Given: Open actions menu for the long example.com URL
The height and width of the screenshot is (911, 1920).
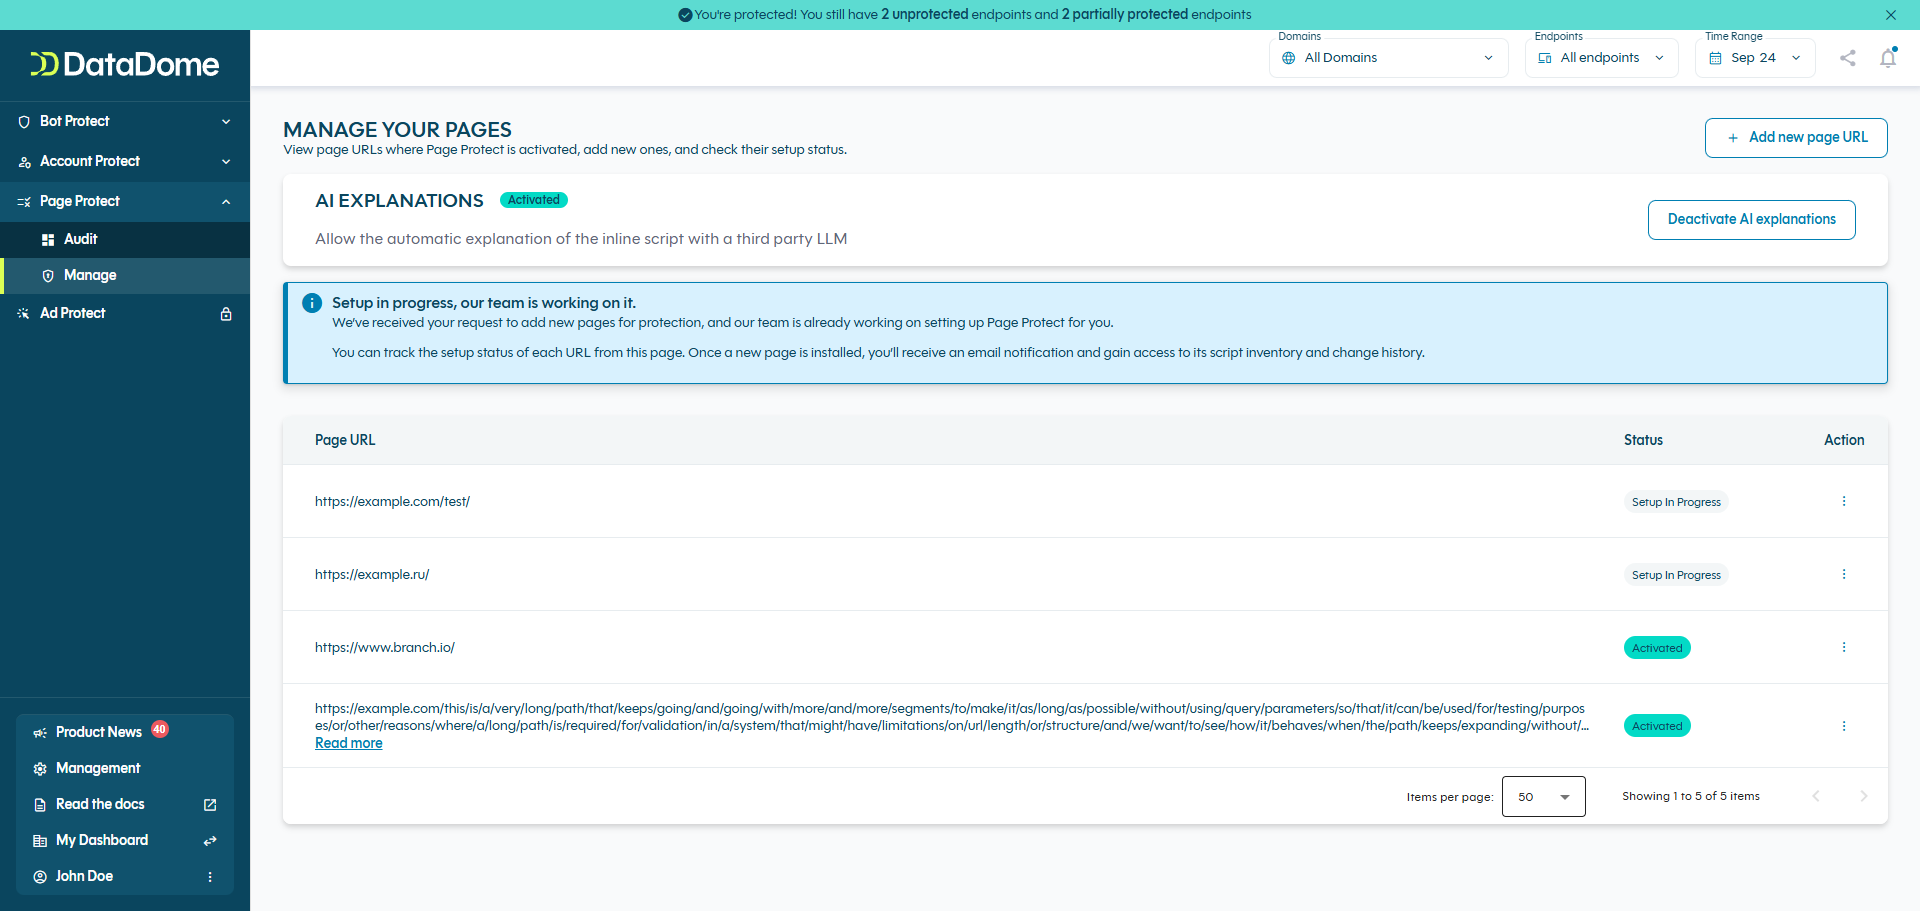Looking at the screenshot, I should (1844, 726).
